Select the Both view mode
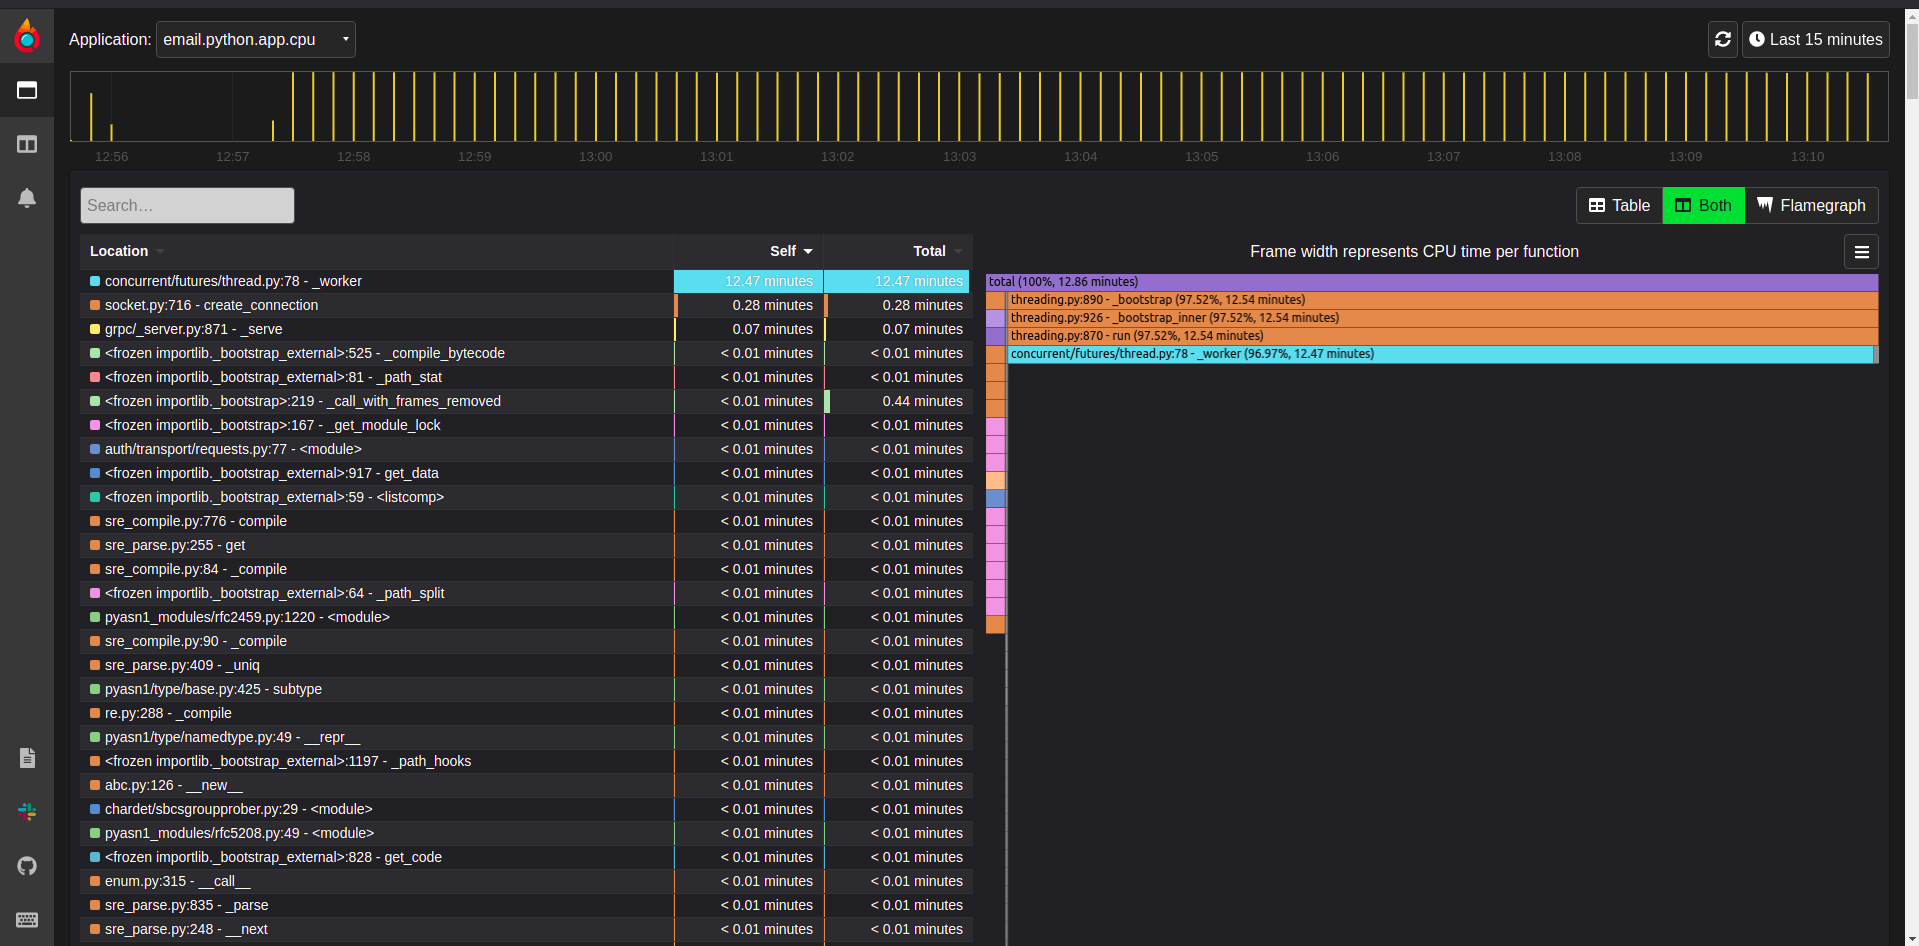The width and height of the screenshot is (1919, 946). click(1703, 206)
